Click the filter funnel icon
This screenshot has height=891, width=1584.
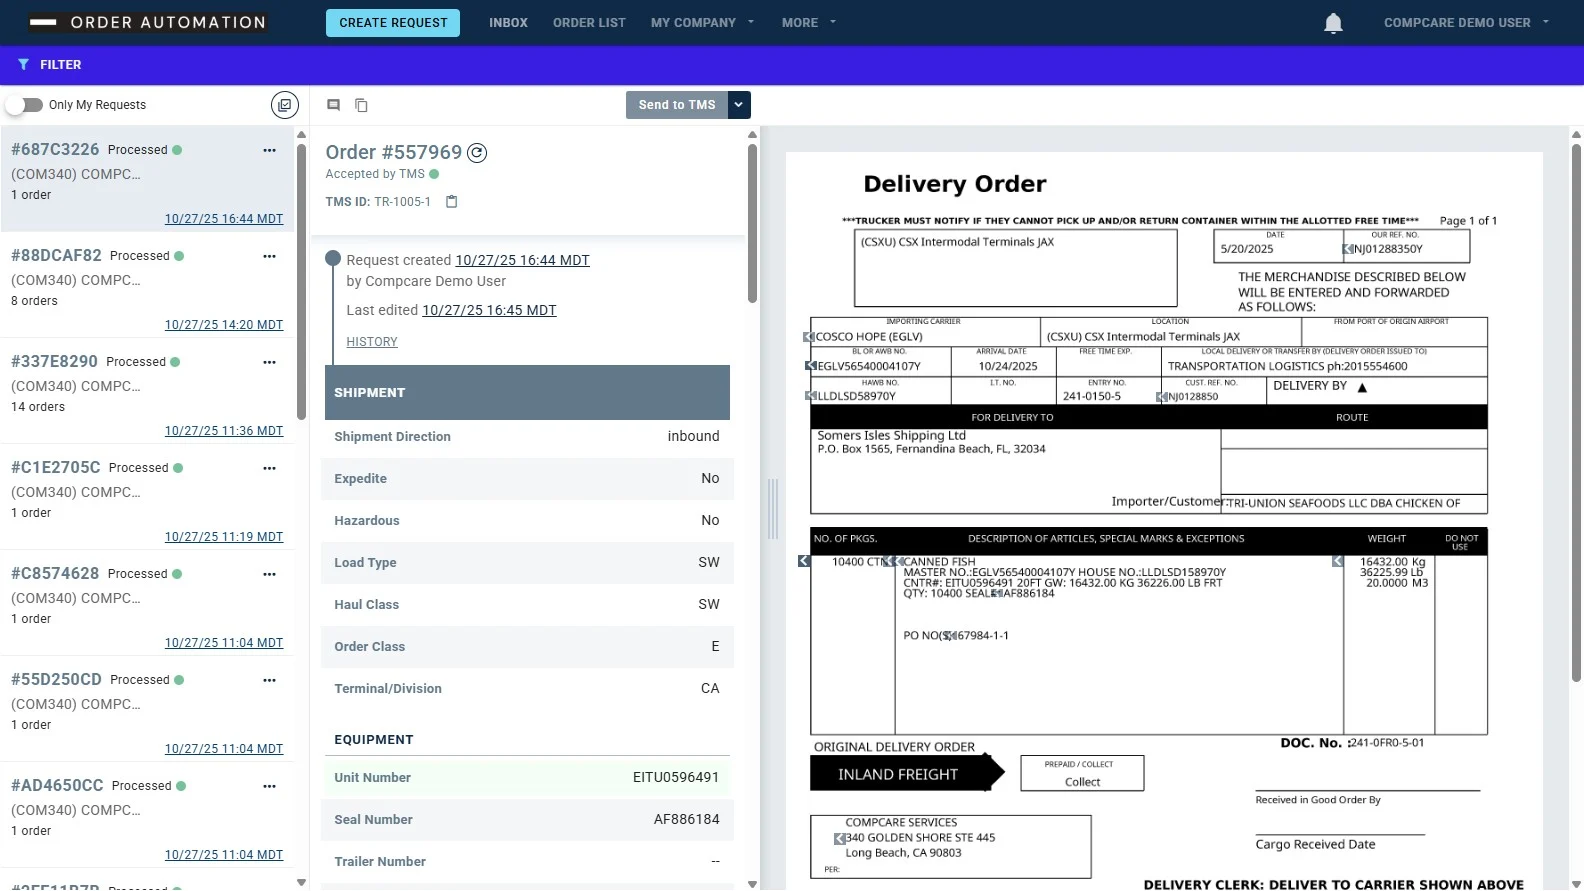(x=23, y=65)
